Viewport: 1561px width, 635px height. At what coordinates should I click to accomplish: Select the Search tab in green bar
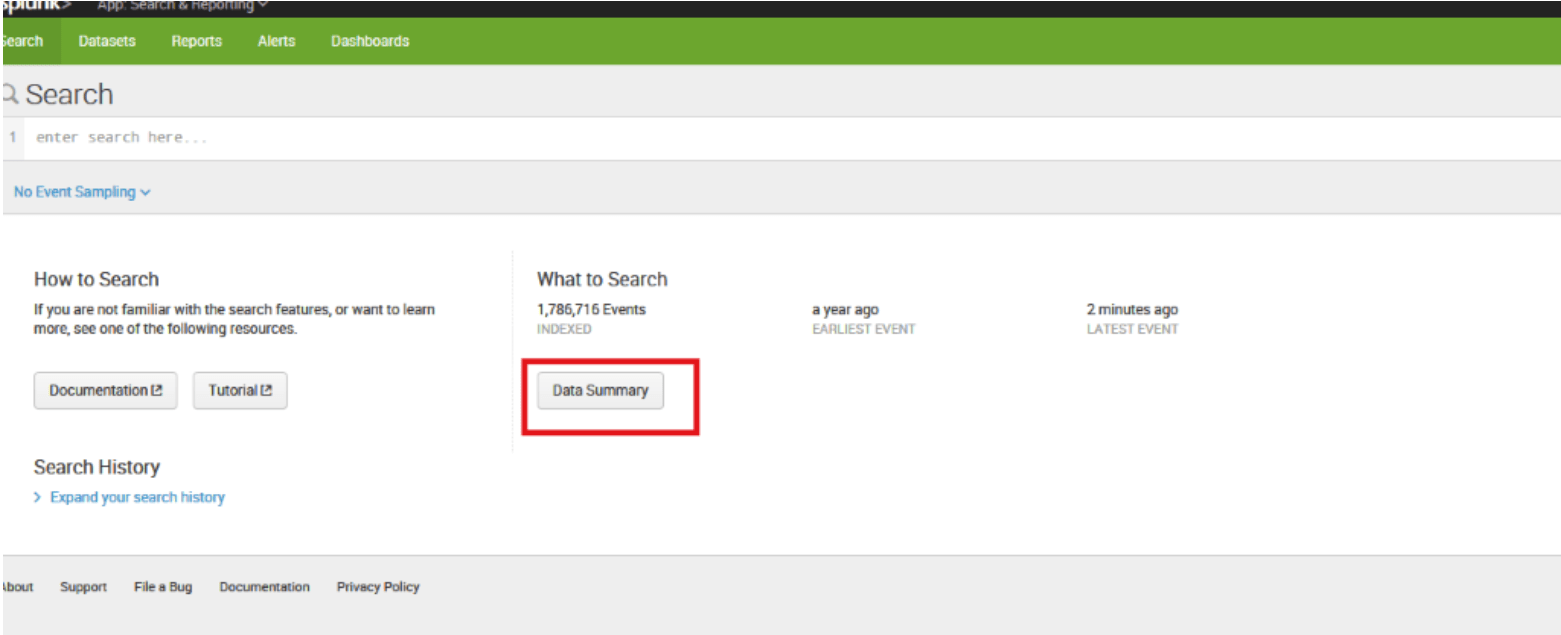22,41
